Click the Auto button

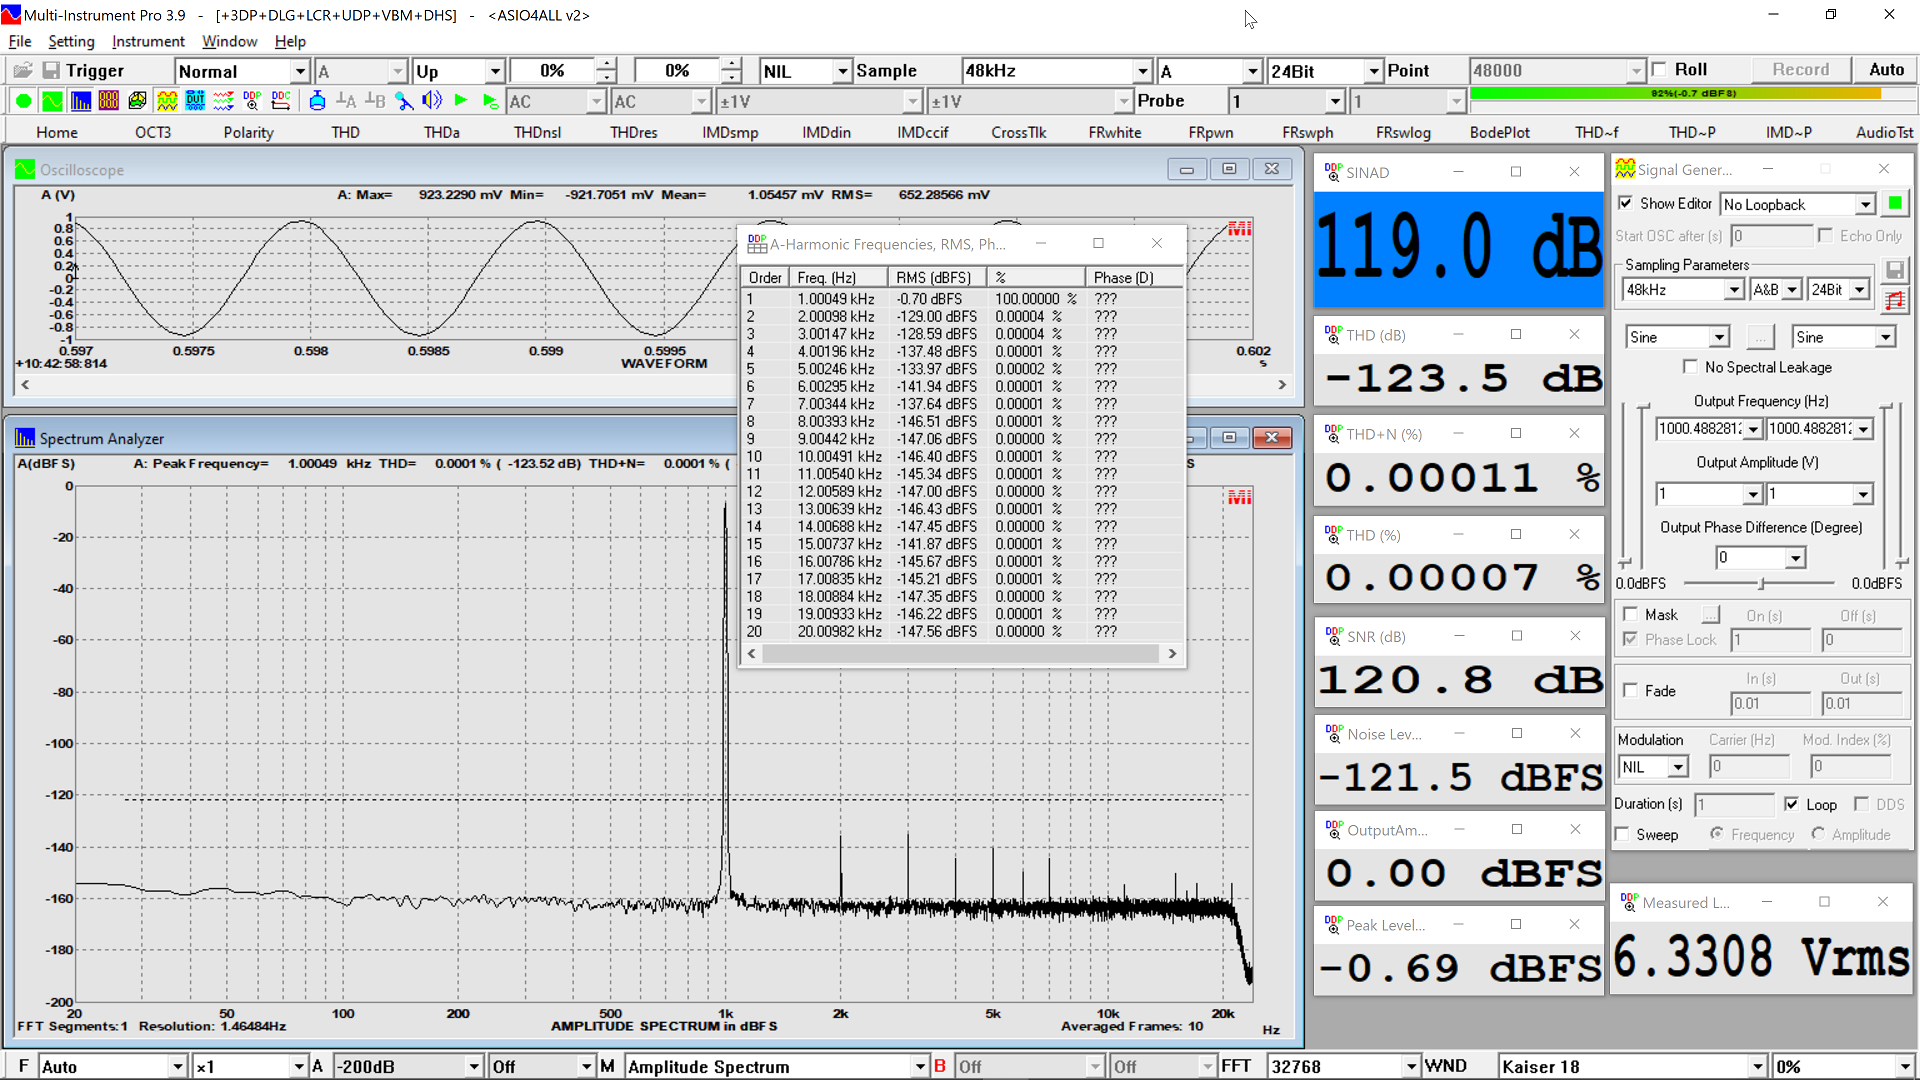click(1886, 69)
